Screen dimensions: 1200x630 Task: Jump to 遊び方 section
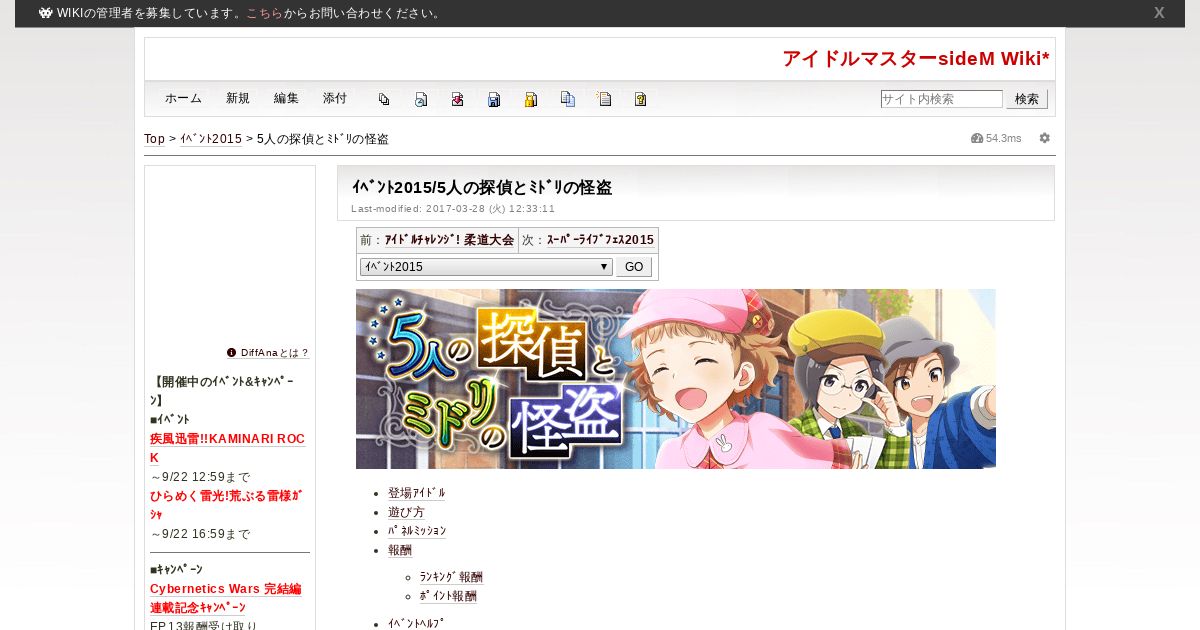pyautogui.click(x=406, y=512)
